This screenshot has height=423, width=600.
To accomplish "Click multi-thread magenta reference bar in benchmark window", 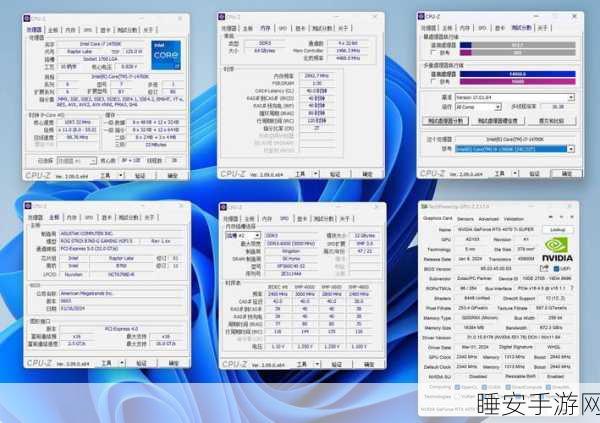I will [517, 82].
